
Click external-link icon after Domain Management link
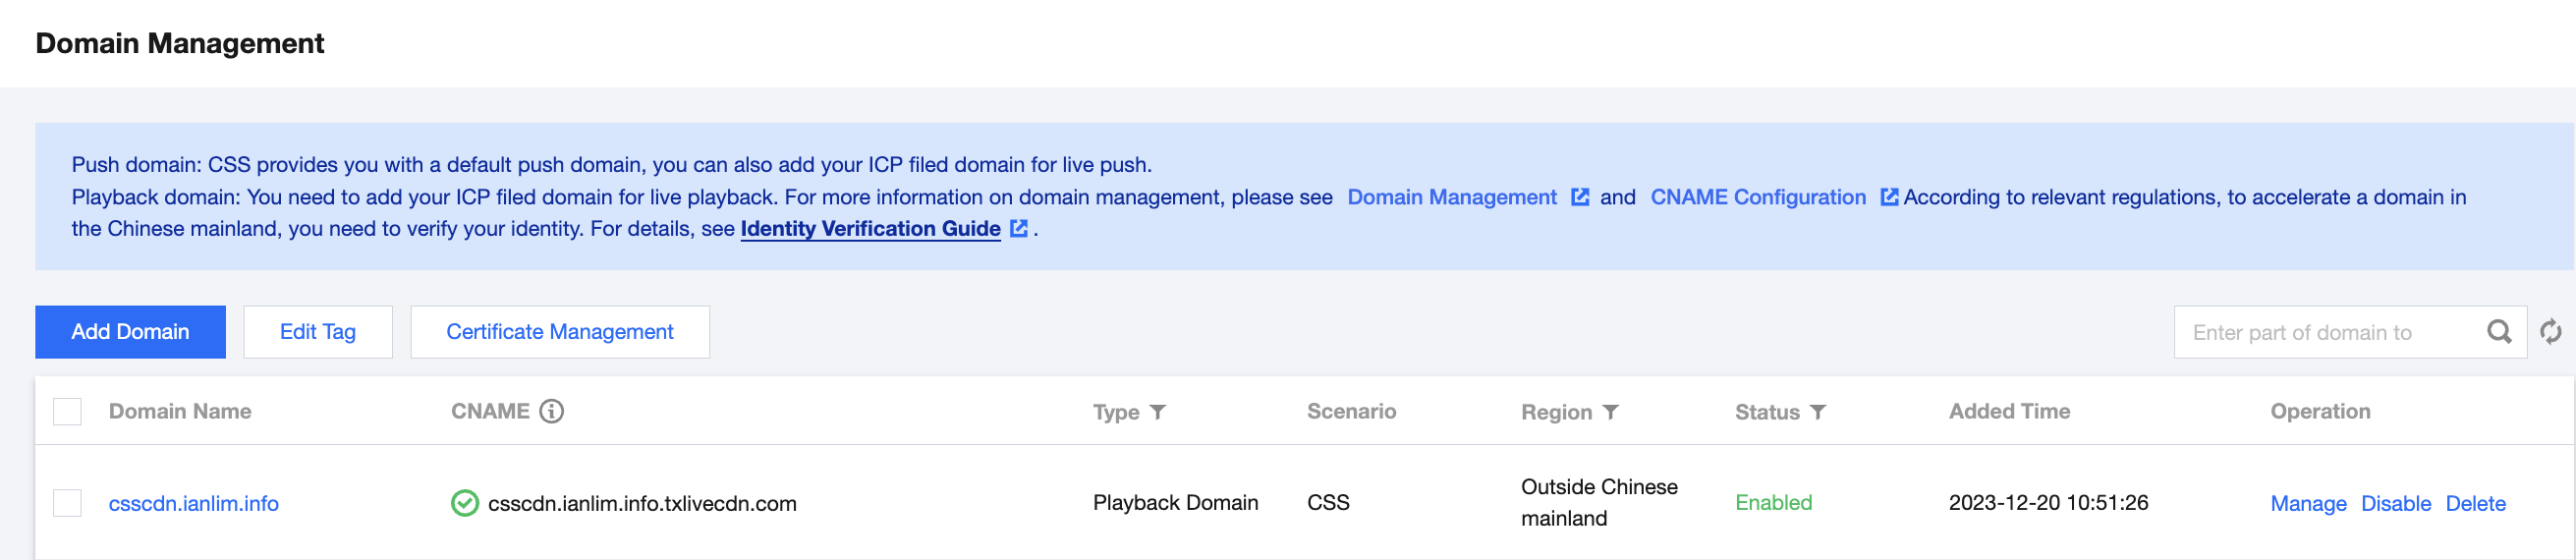tap(1580, 197)
